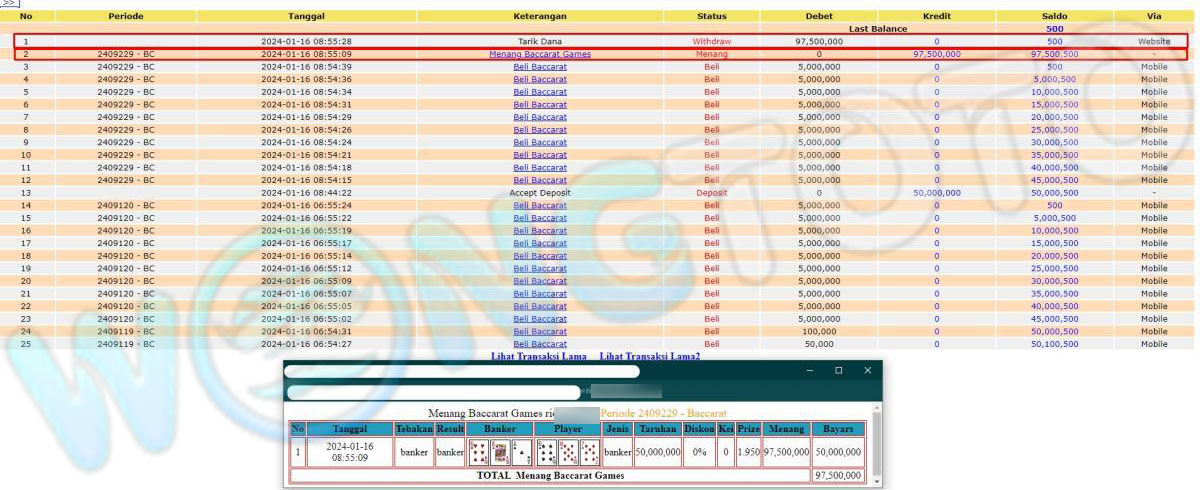
Task: Open 'Lihat Transaksi Lama' link
Action: [539, 356]
